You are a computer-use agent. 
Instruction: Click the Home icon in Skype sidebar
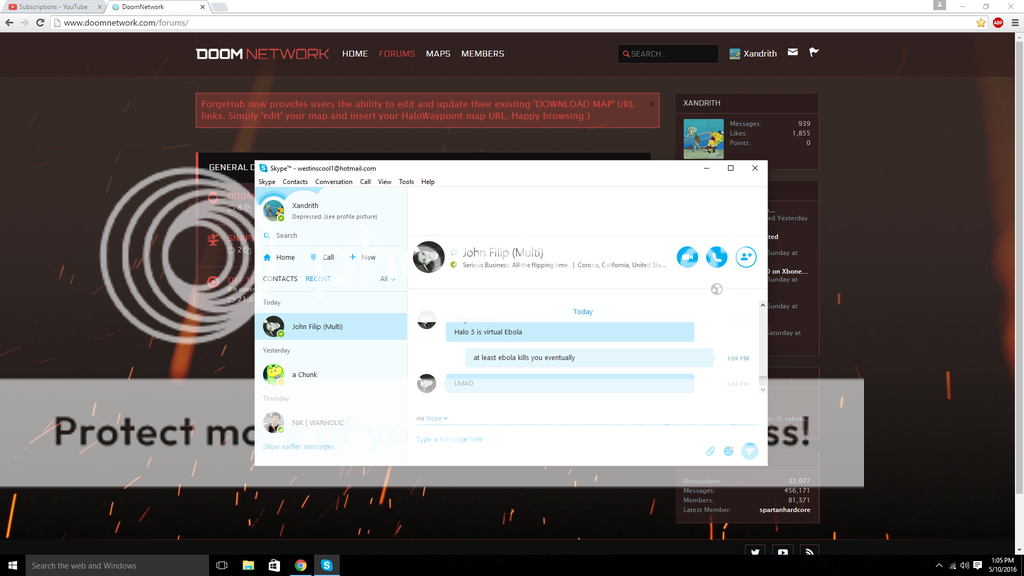(267, 257)
